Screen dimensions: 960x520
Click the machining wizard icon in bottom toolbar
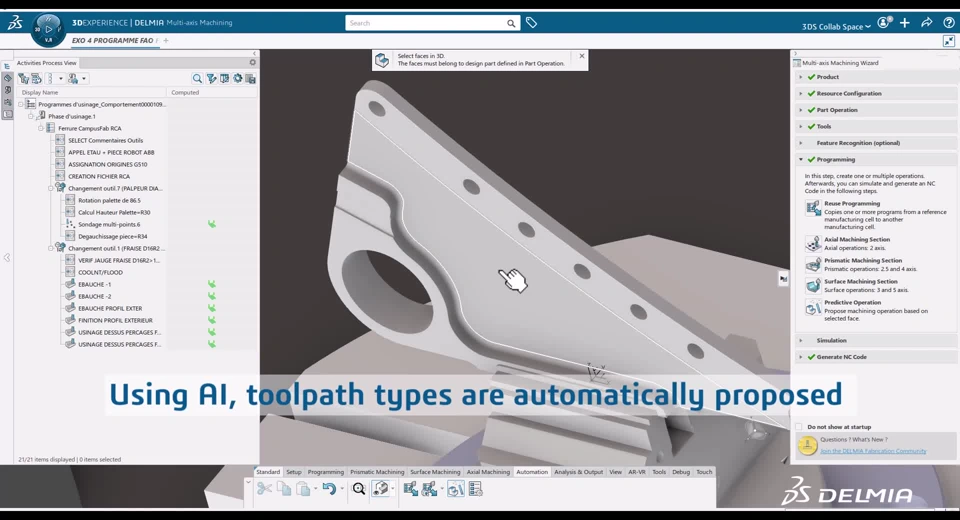(381, 488)
